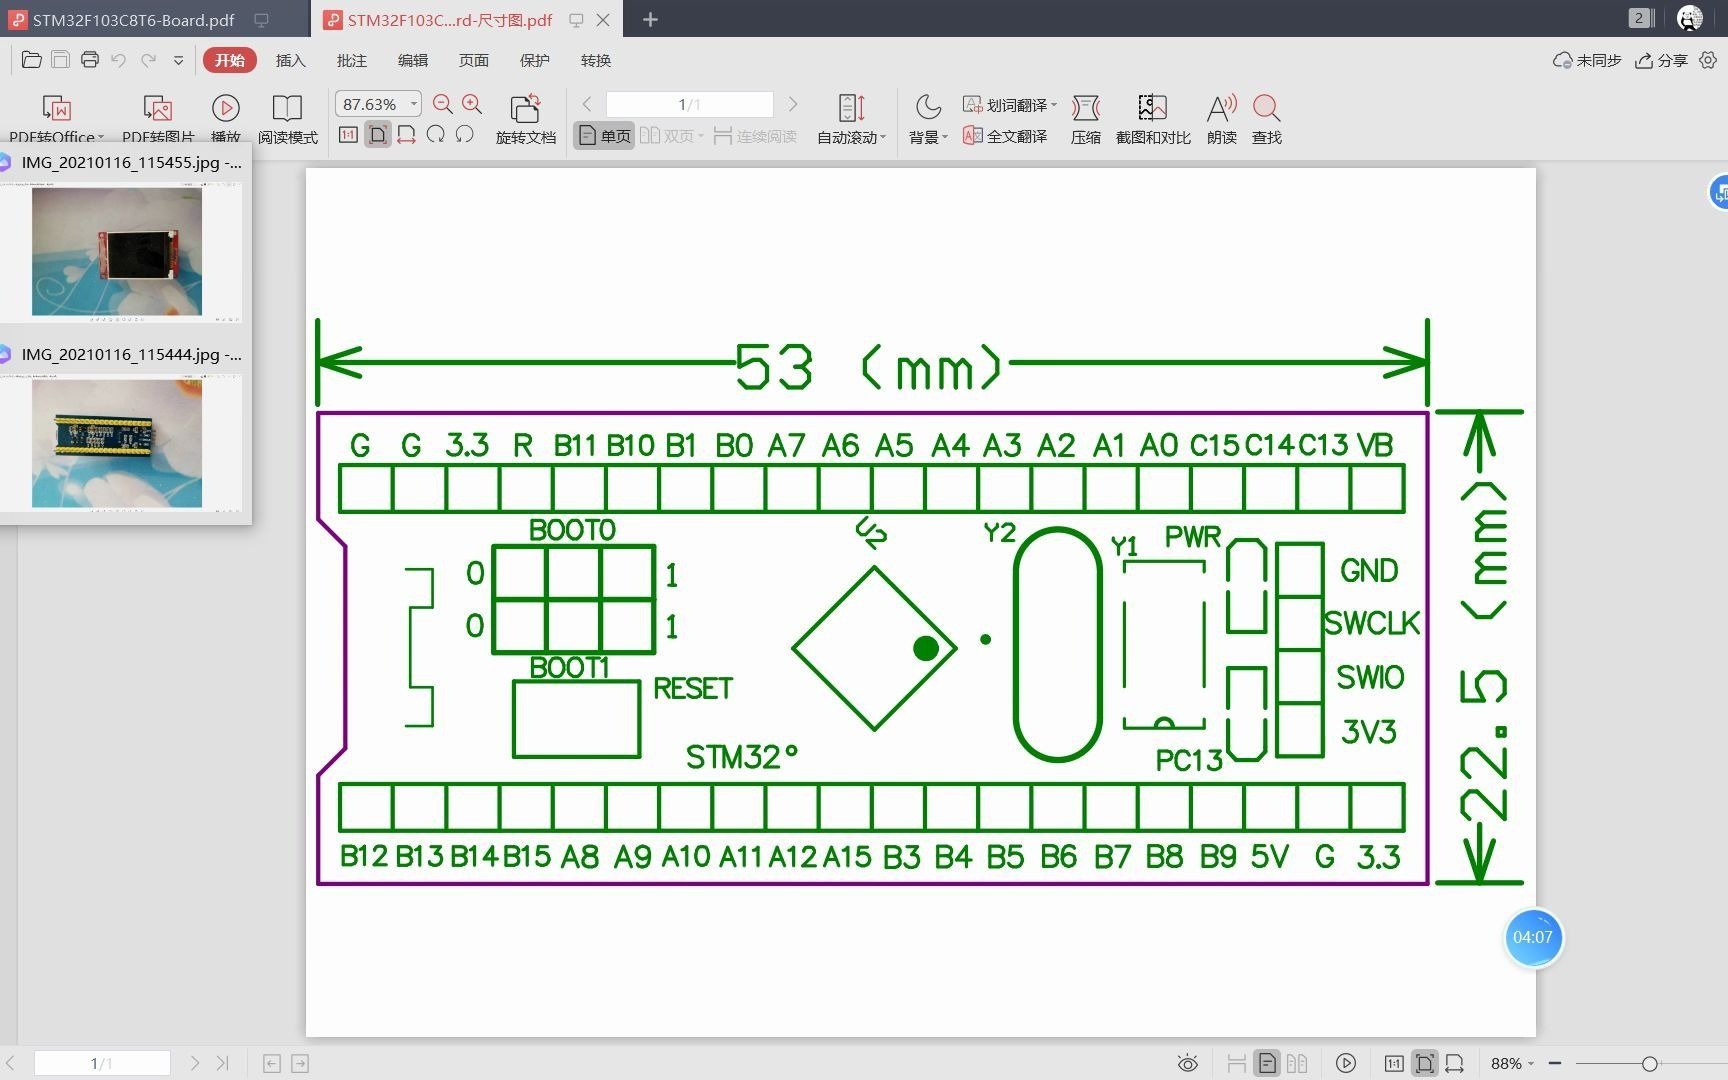The height and width of the screenshot is (1080, 1728).
Task: Toggle fit page icon in the ribbon
Action: pyautogui.click(x=377, y=135)
